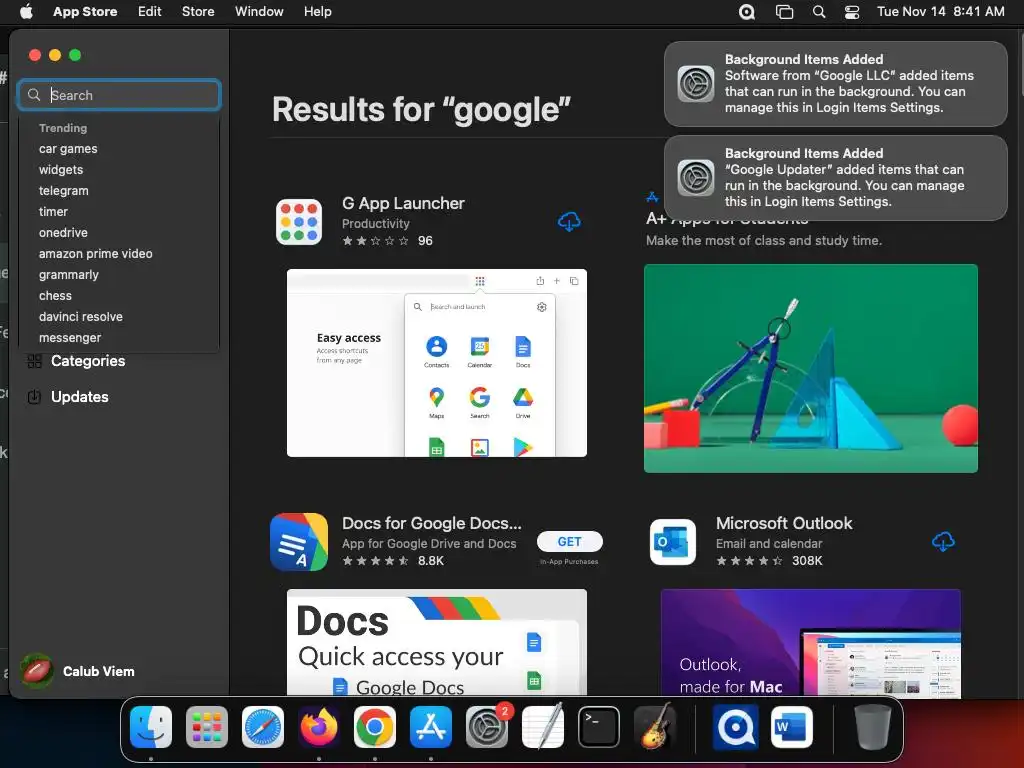Open System Settings with badge in Dock
Viewport: 1024px width, 768px height.
pyautogui.click(x=487, y=727)
